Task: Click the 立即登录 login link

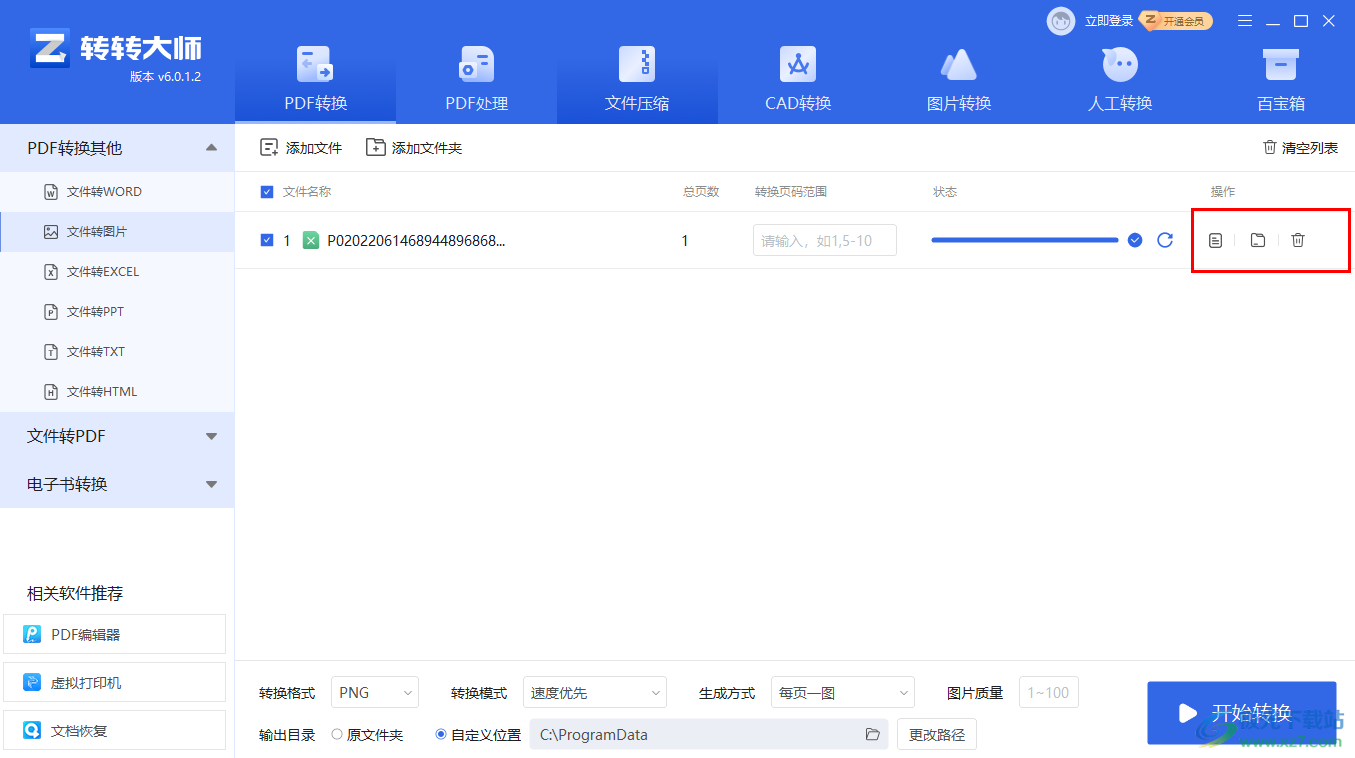Action: pyautogui.click(x=1109, y=21)
